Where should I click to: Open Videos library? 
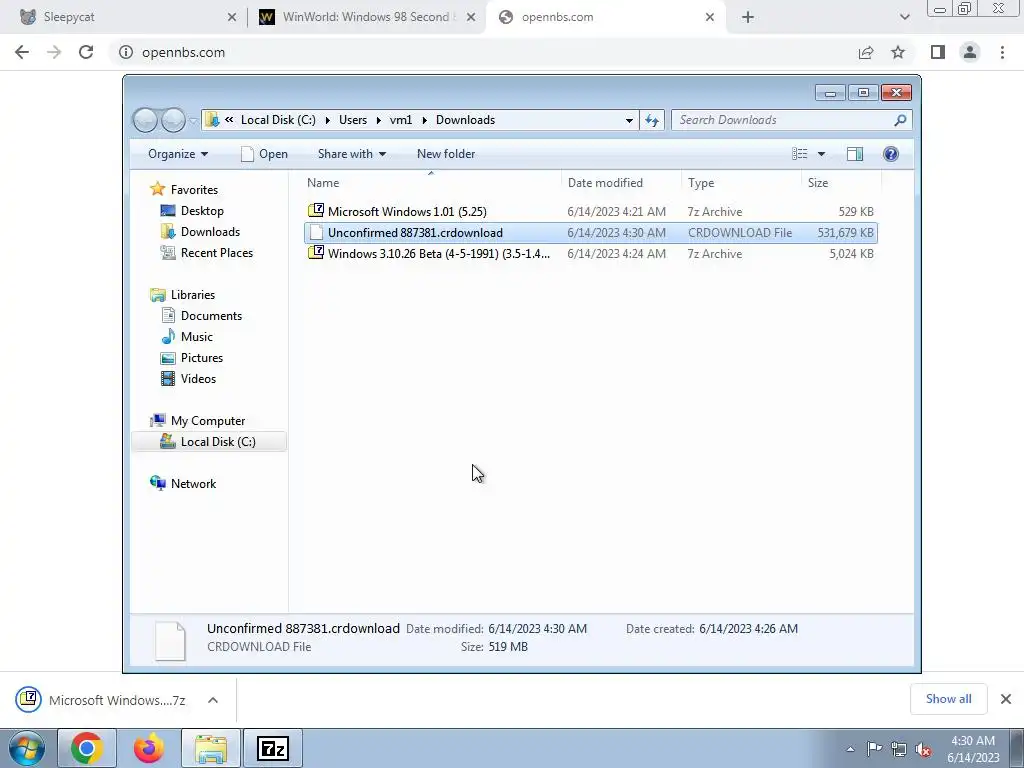point(188,378)
